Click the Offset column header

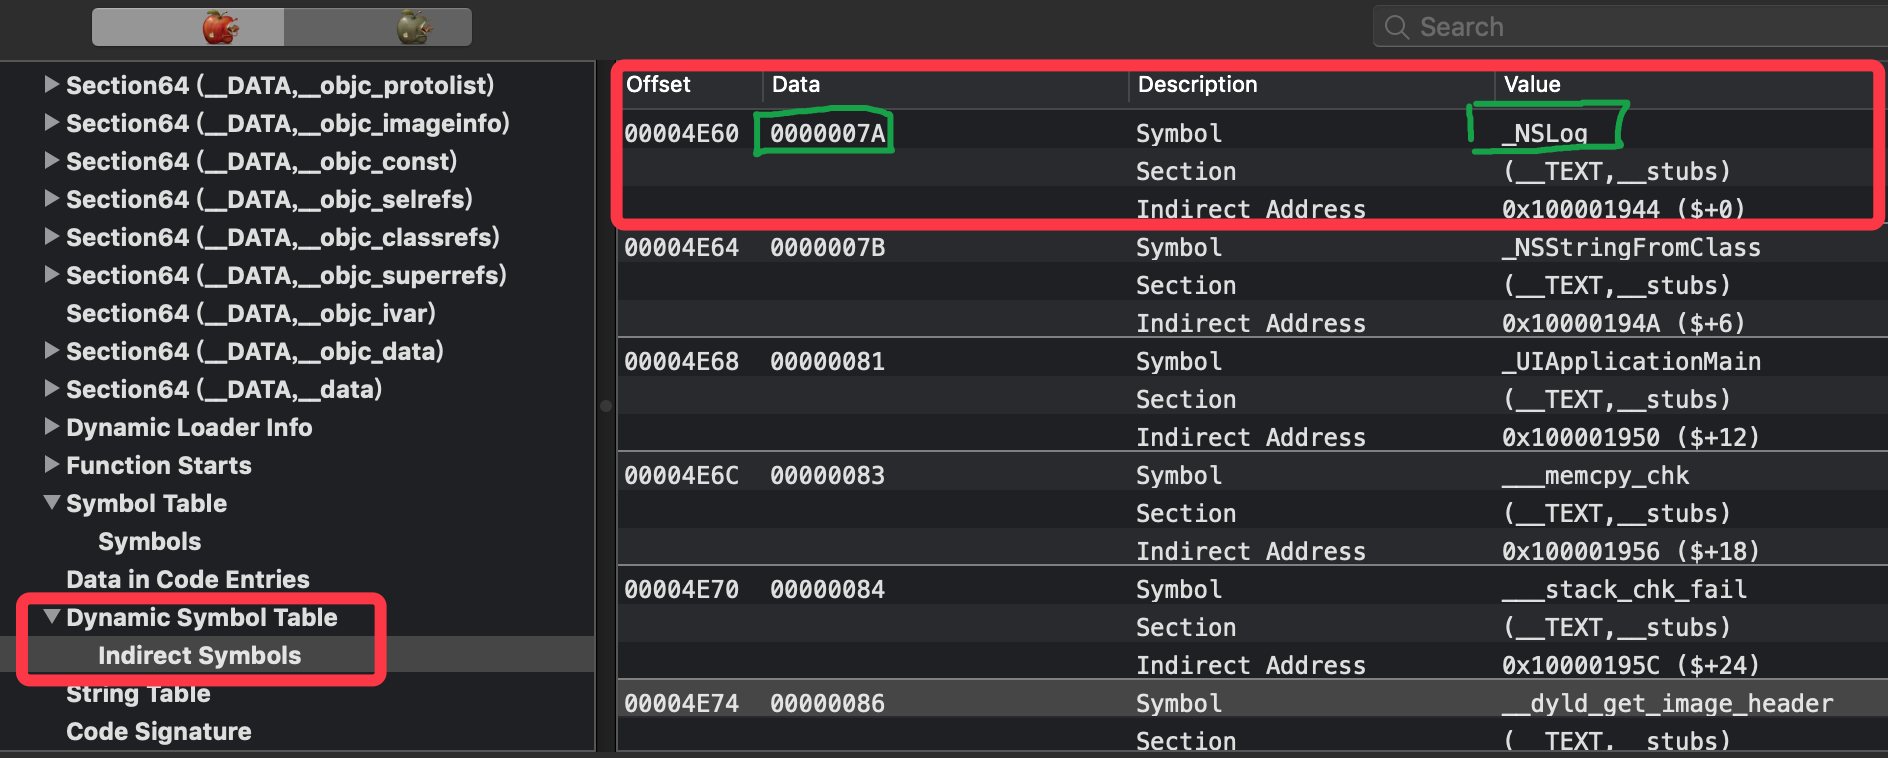coord(658,85)
